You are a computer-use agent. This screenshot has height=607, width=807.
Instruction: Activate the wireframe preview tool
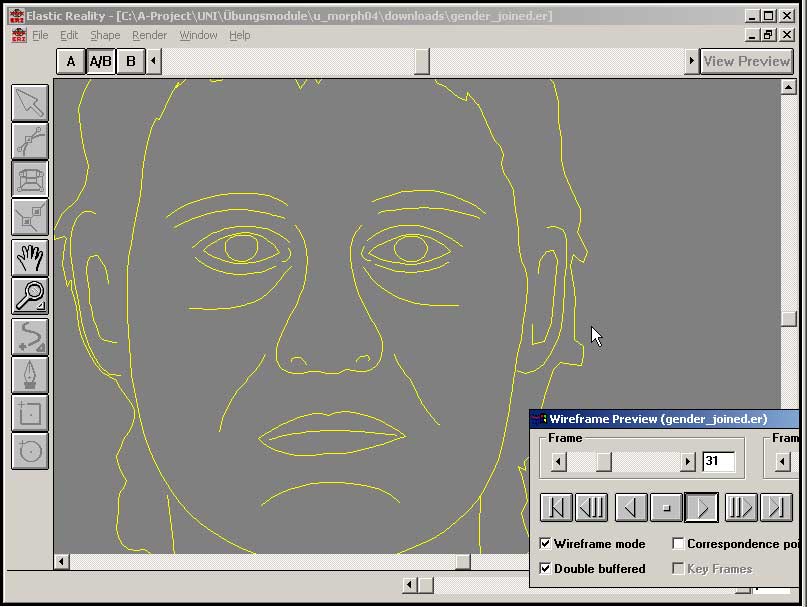point(30,179)
